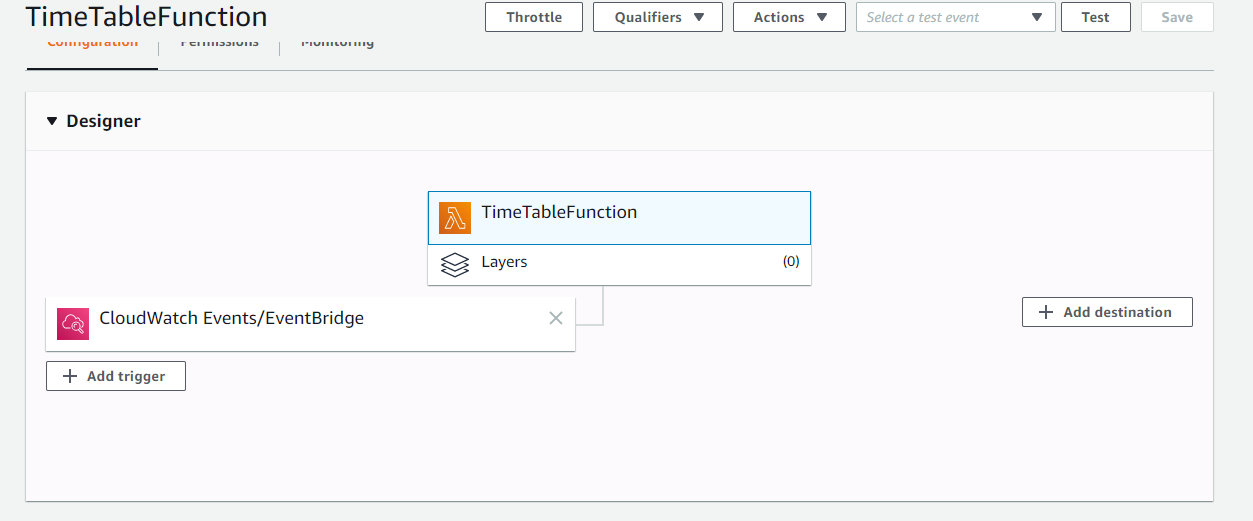This screenshot has height=521, width=1253.
Task: Go to the Monitoring tab
Action: (337, 44)
